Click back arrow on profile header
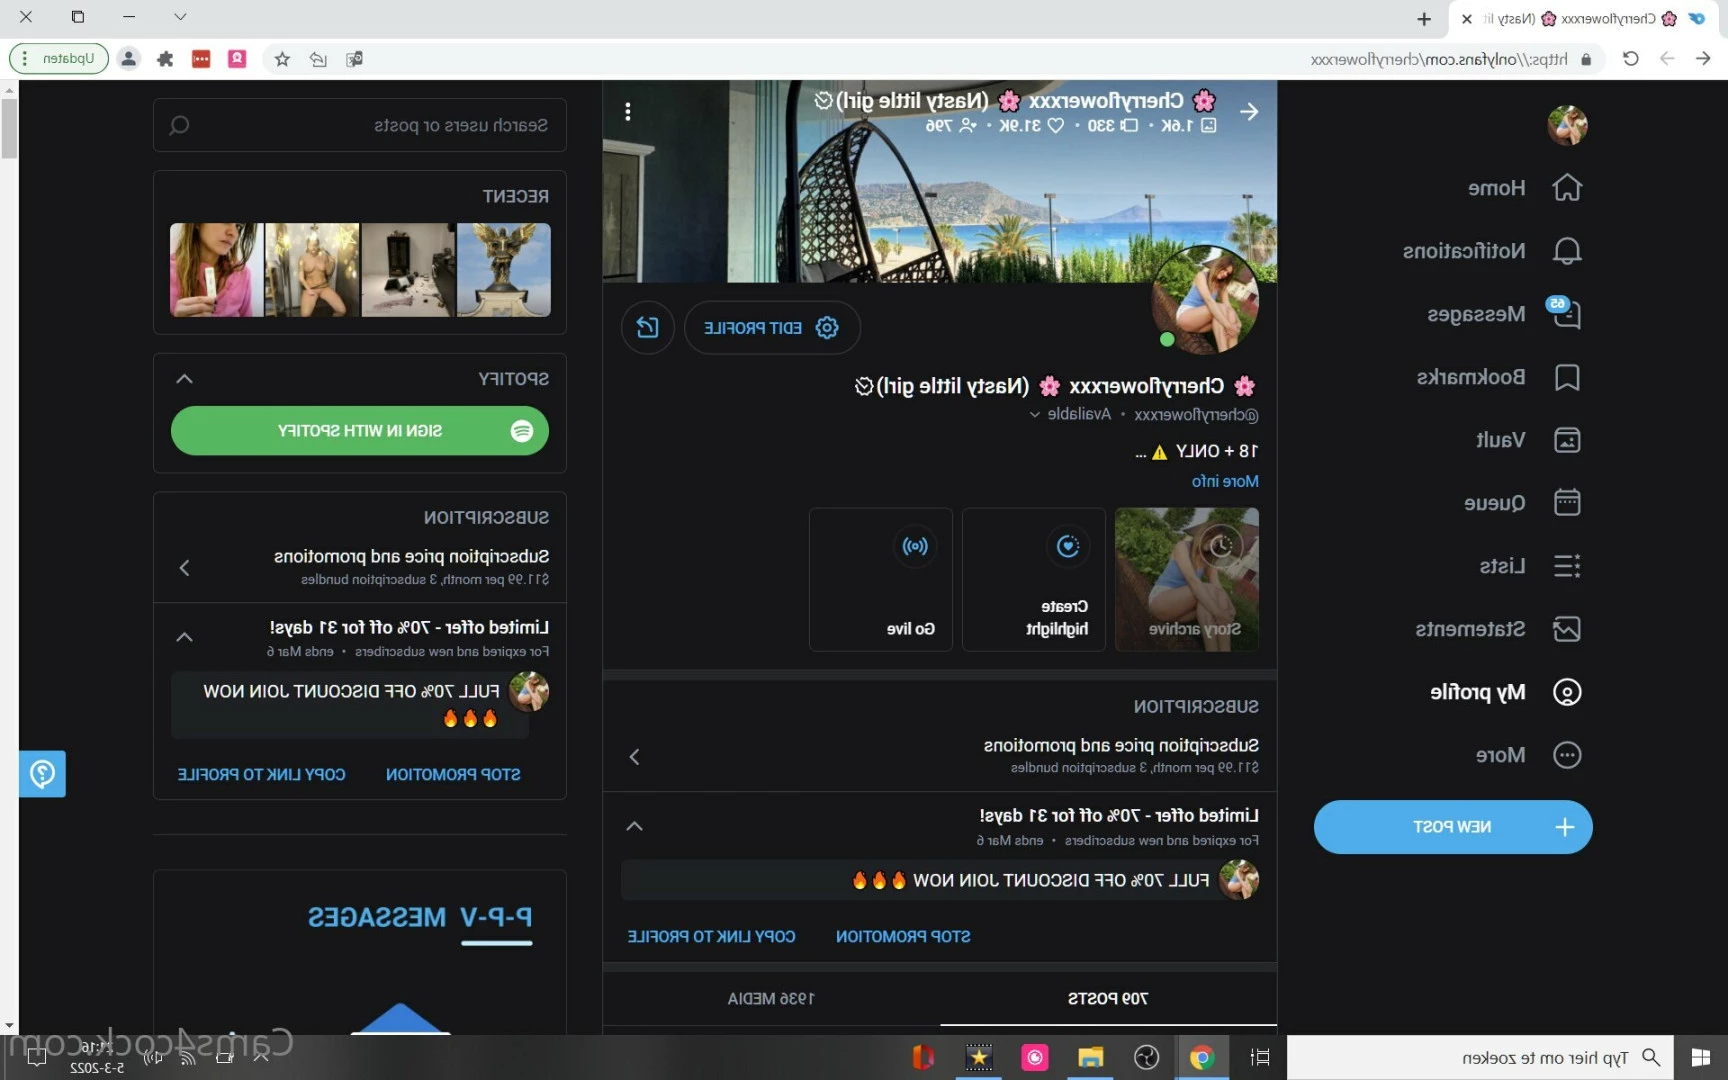The height and width of the screenshot is (1080, 1728). 1249,111
